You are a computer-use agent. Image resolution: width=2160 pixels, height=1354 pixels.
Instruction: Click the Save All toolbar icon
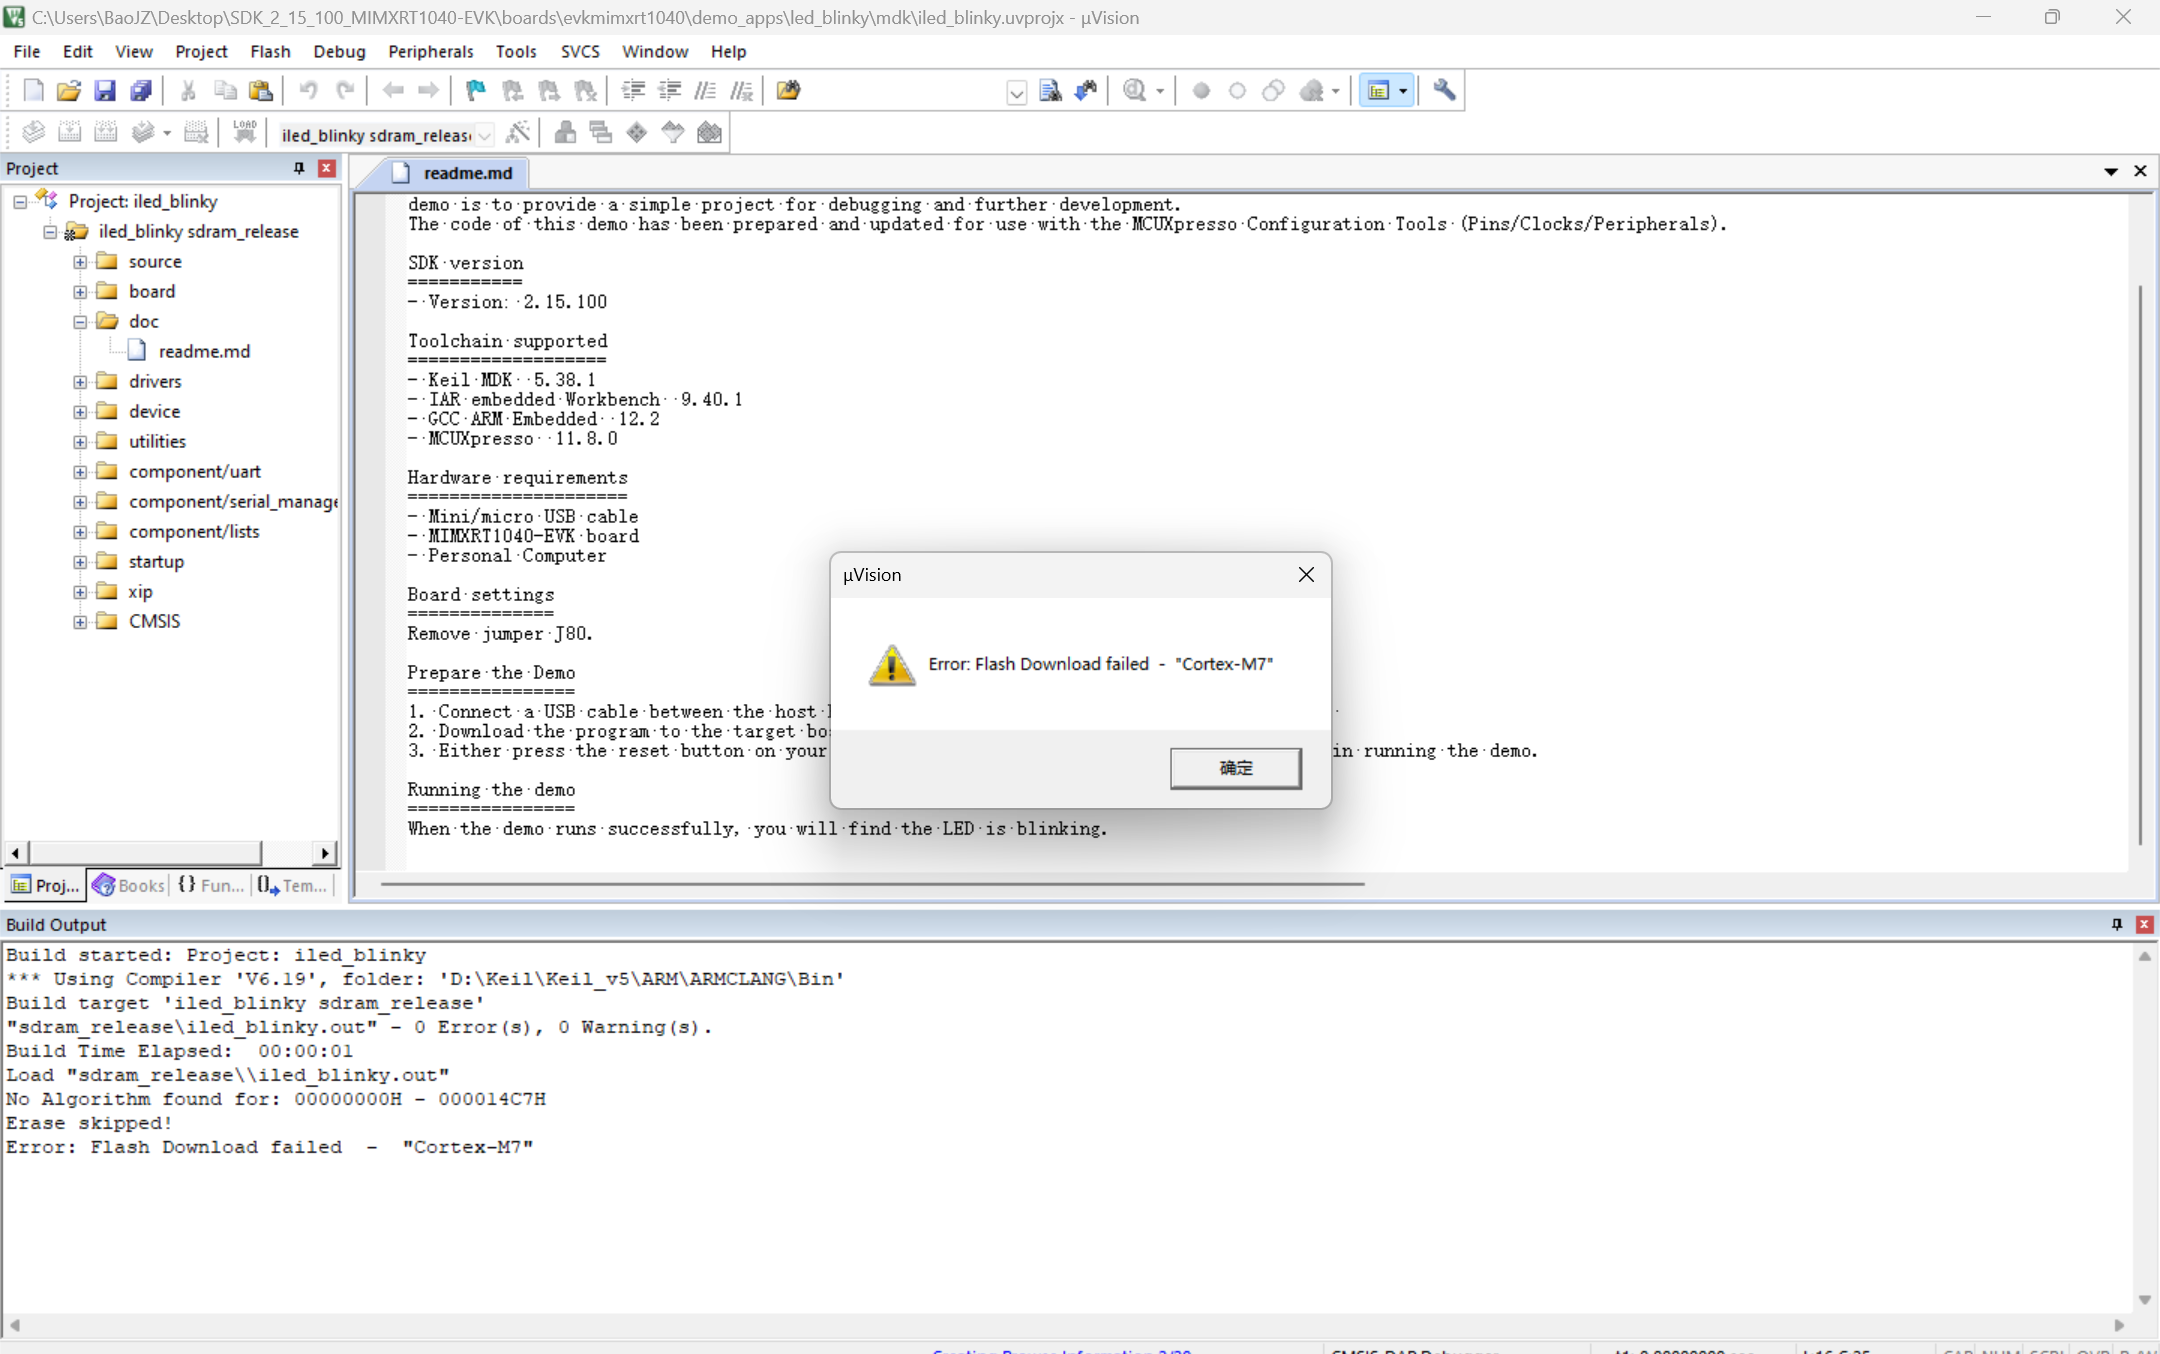pyautogui.click(x=141, y=90)
